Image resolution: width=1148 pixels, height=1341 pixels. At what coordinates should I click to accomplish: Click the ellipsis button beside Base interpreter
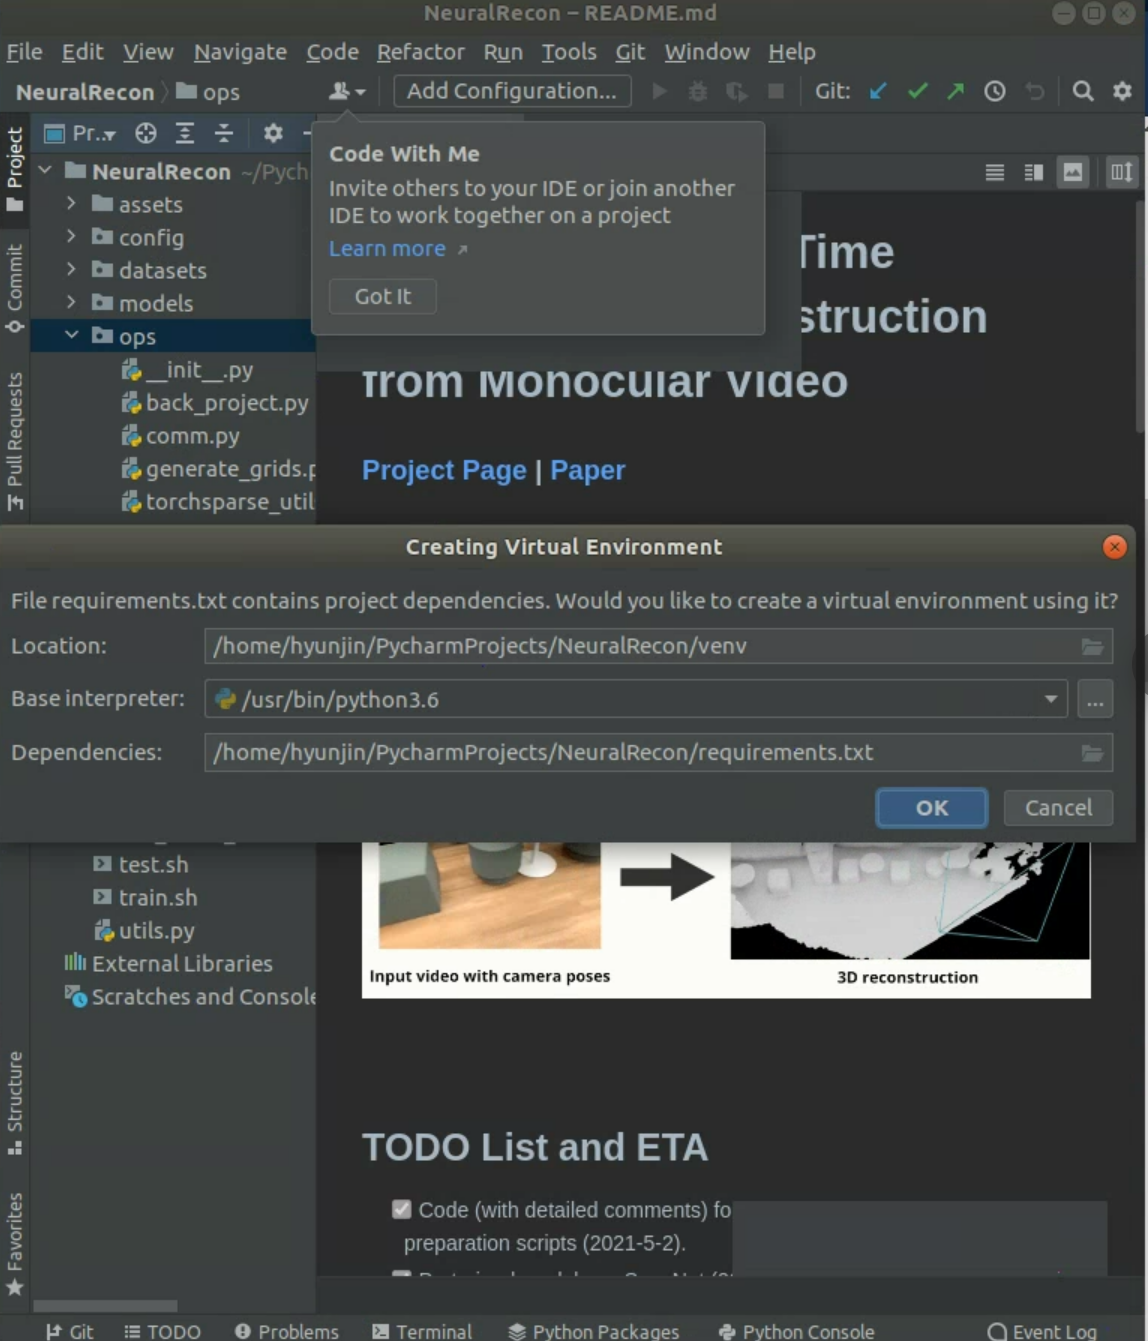pos(1095,699)
